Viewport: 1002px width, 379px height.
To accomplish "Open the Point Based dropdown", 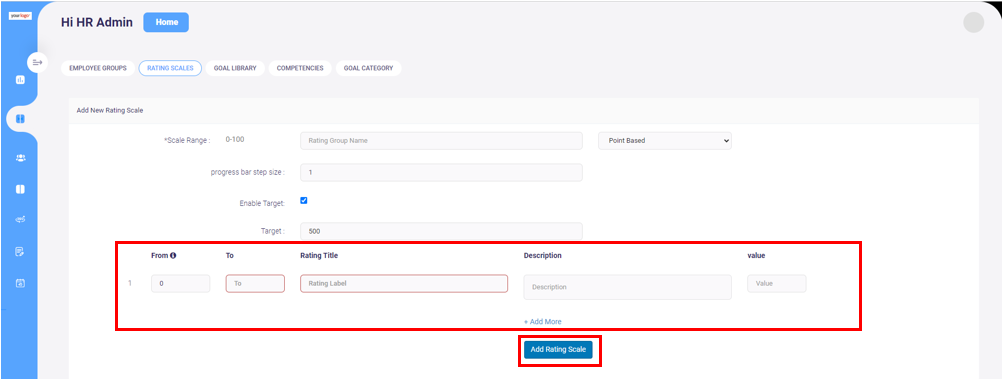I will (x=665, y=141).
